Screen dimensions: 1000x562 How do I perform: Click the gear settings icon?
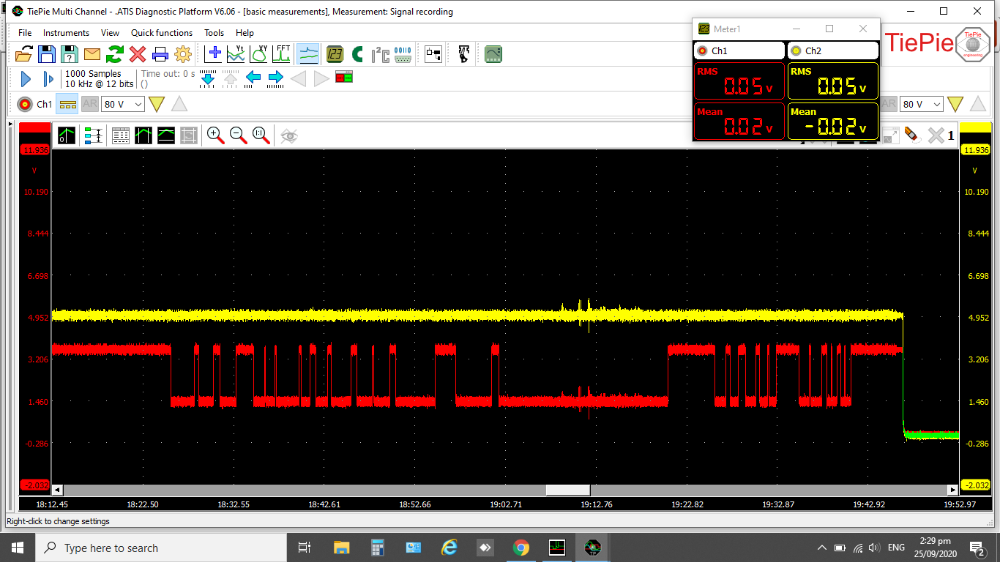tap(182, 54)
